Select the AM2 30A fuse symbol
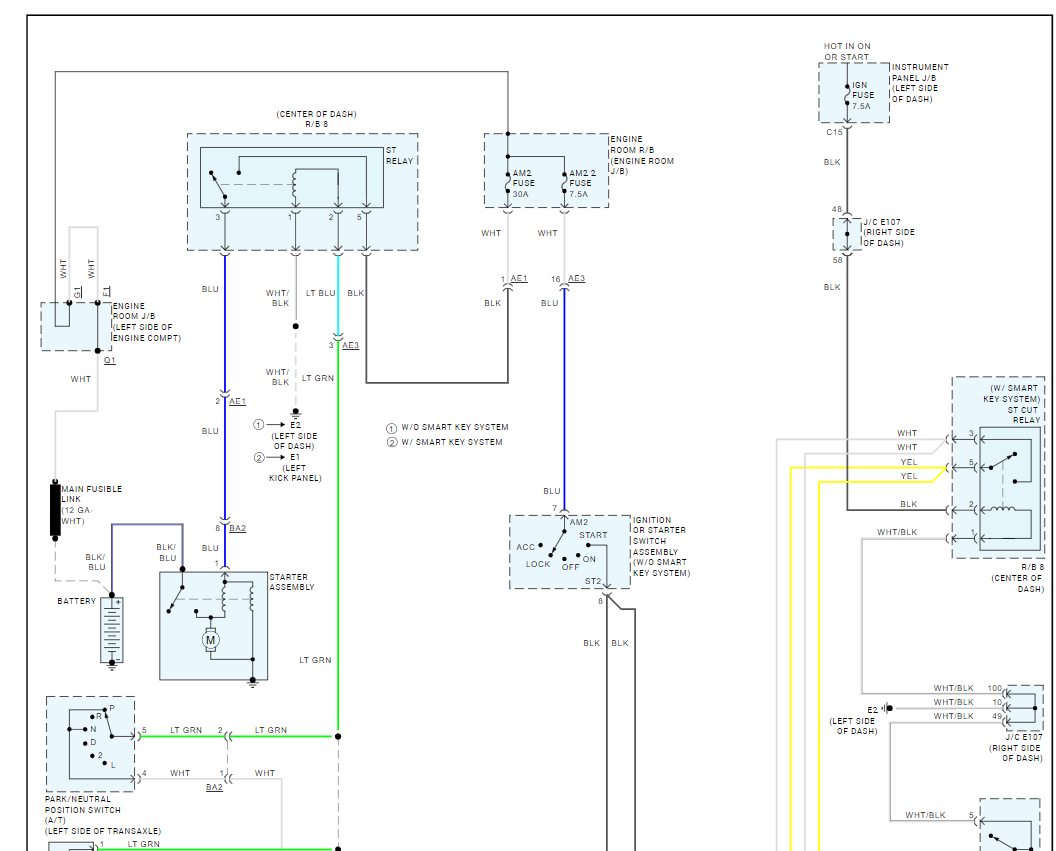The image size is (1056, 851). (508, 182)
